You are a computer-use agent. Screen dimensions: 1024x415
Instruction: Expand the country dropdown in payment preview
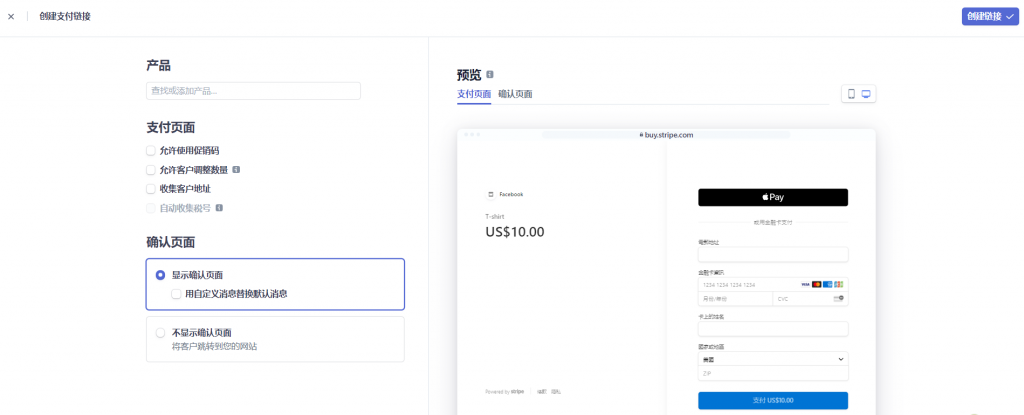click(773, 359)
